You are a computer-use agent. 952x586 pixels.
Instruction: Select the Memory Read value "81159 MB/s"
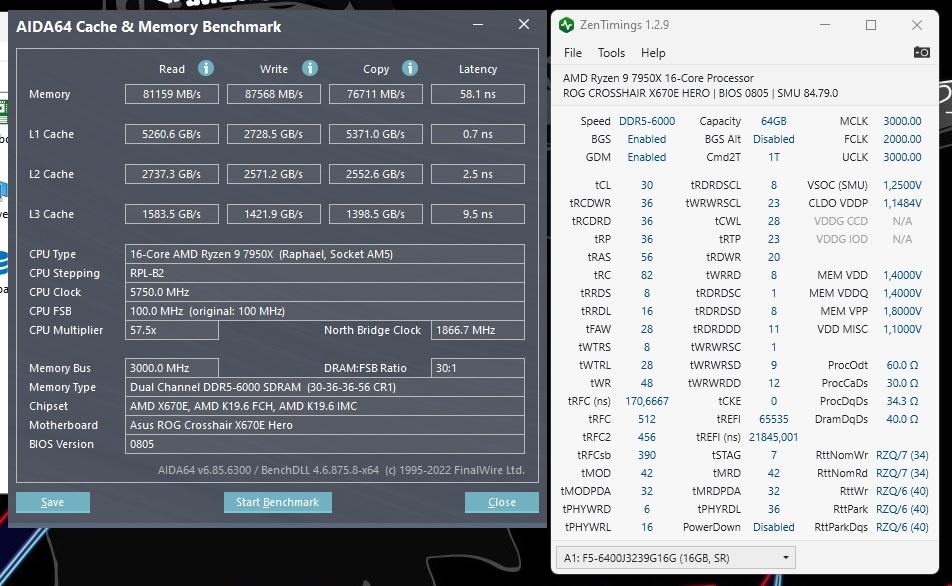pos(172,94)
